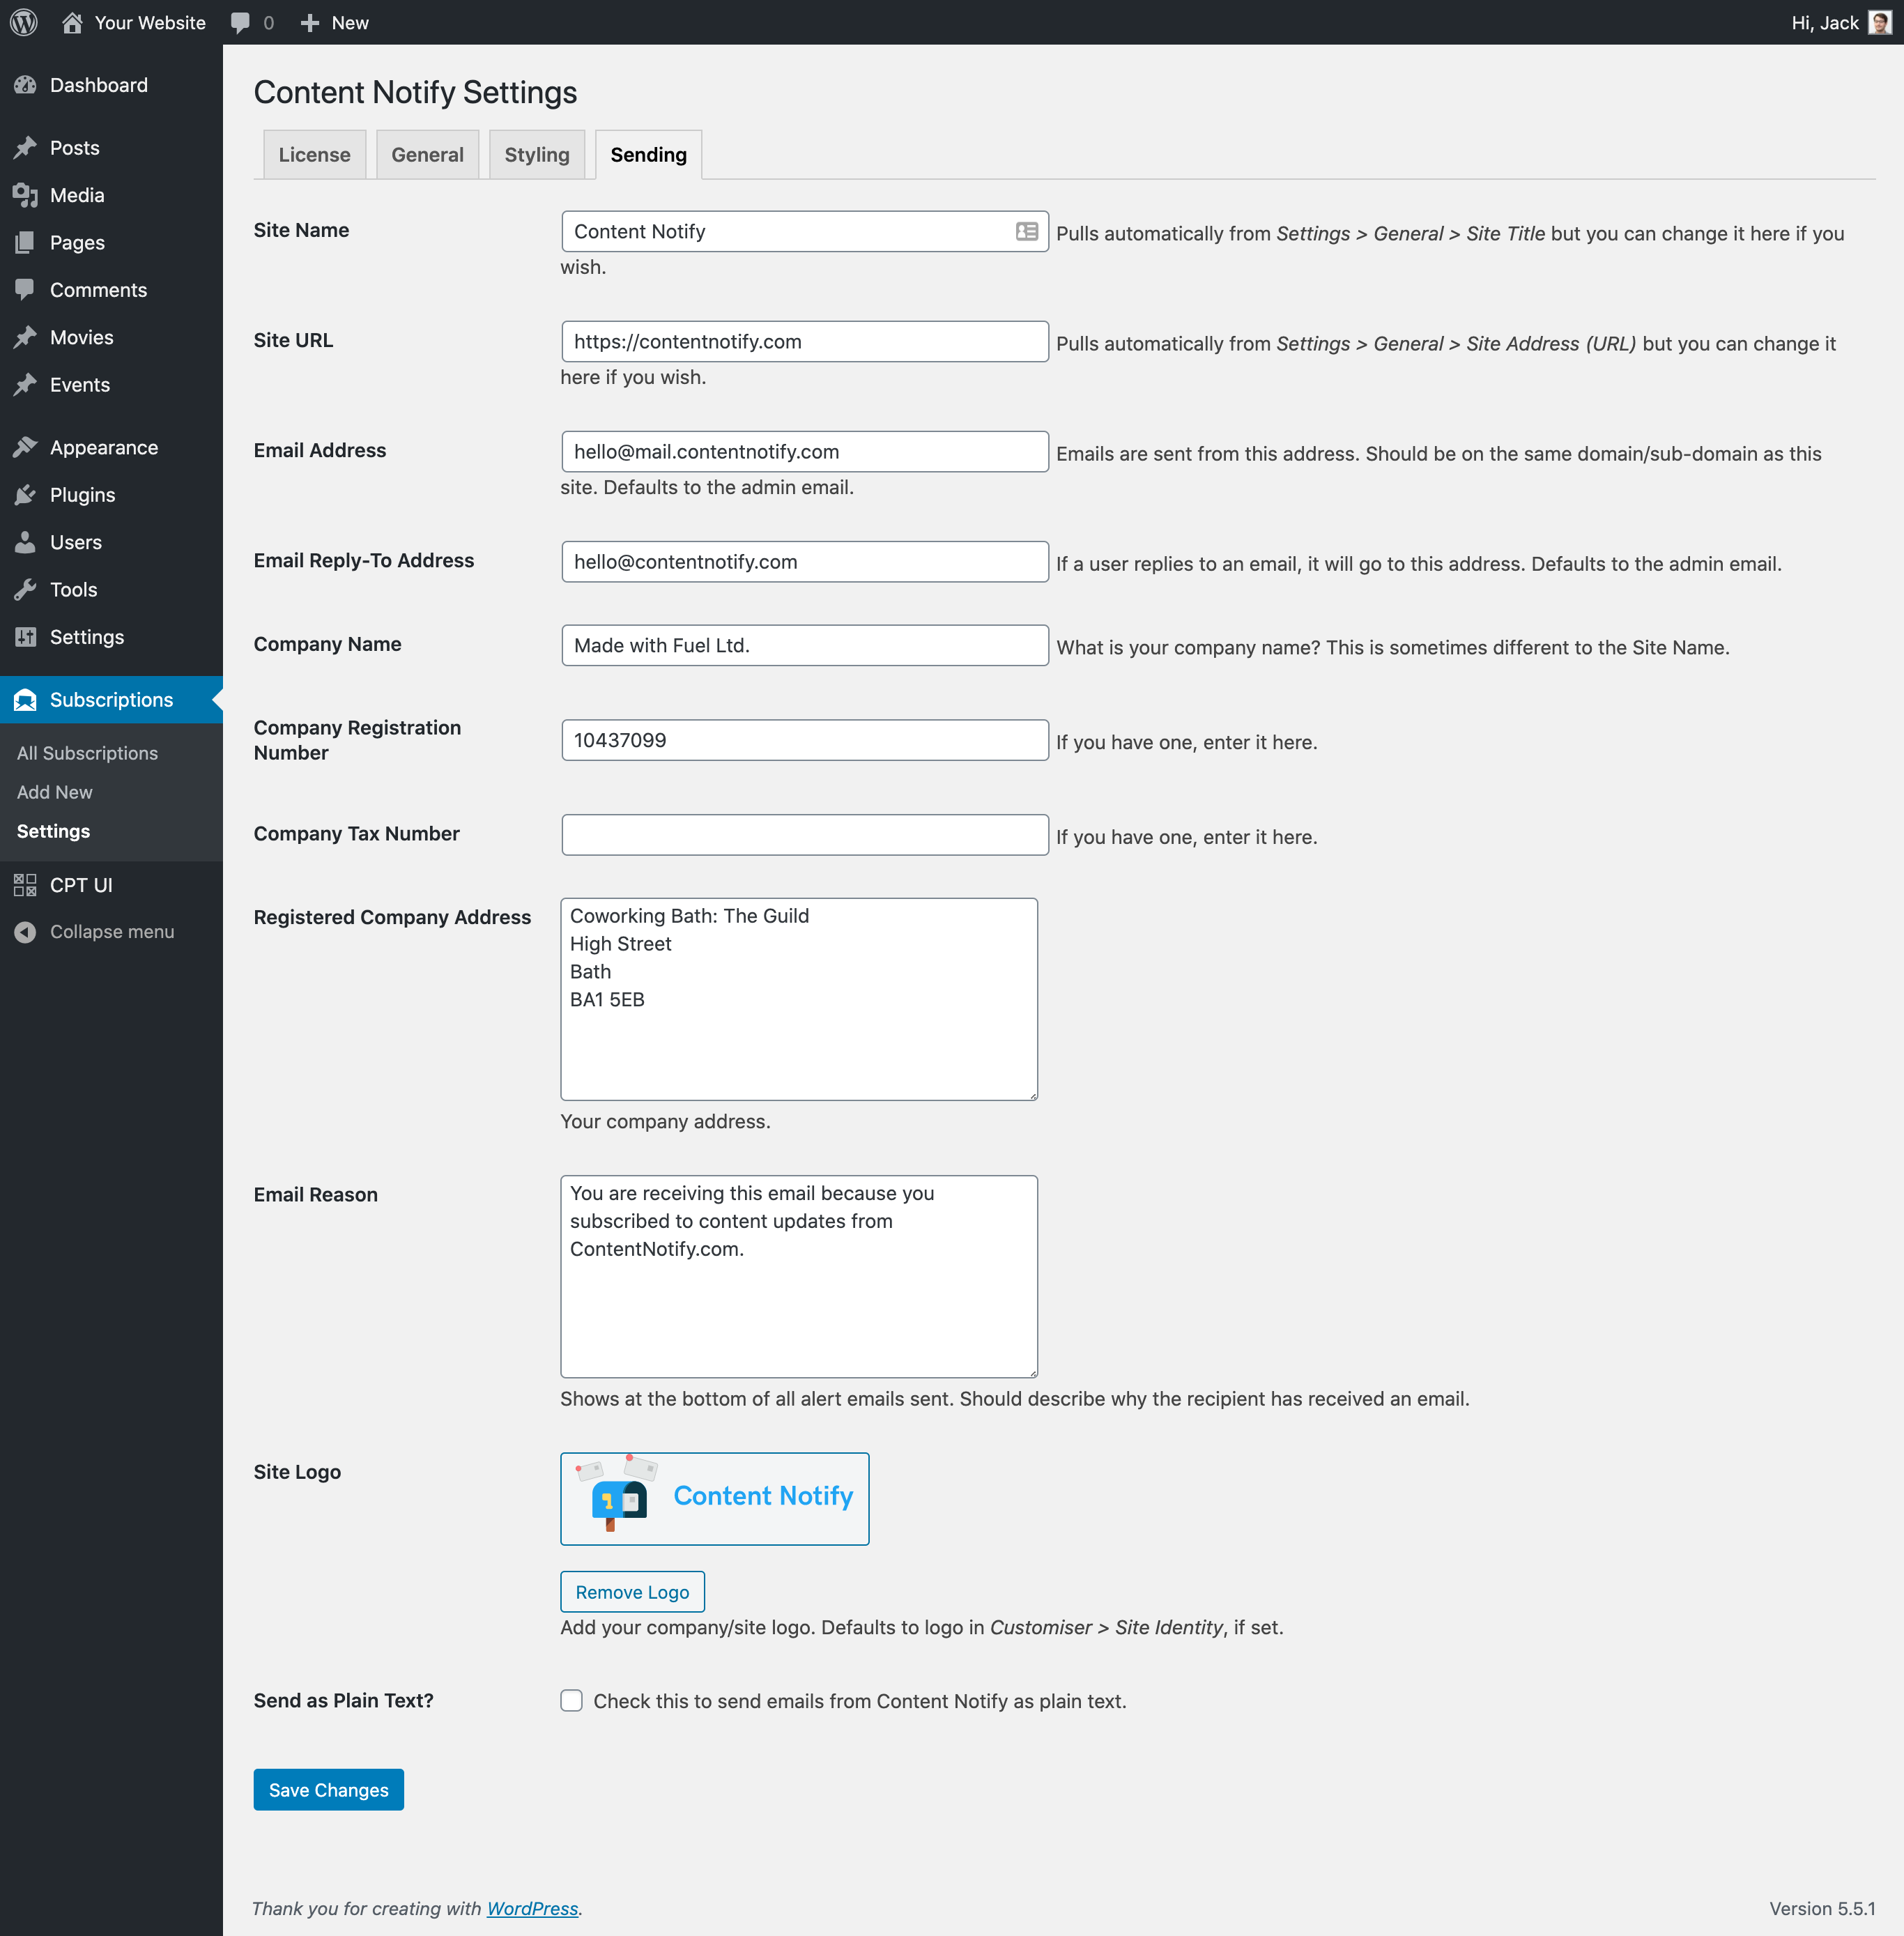Open the New content menu
1904x1936 pixels.
310,22
